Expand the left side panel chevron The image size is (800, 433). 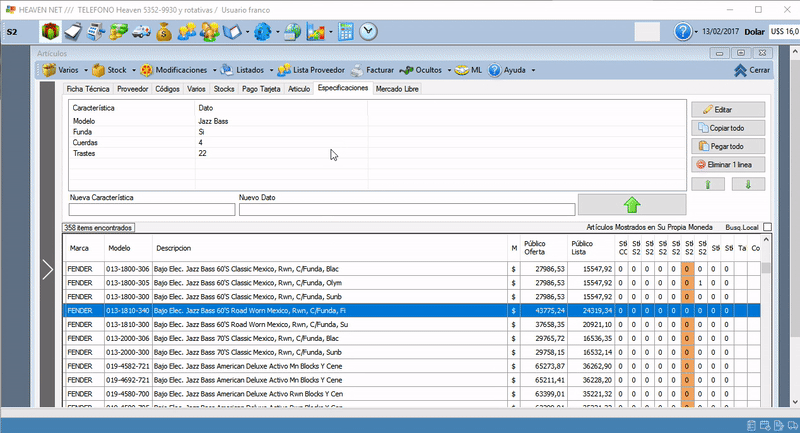pos(47,269)
